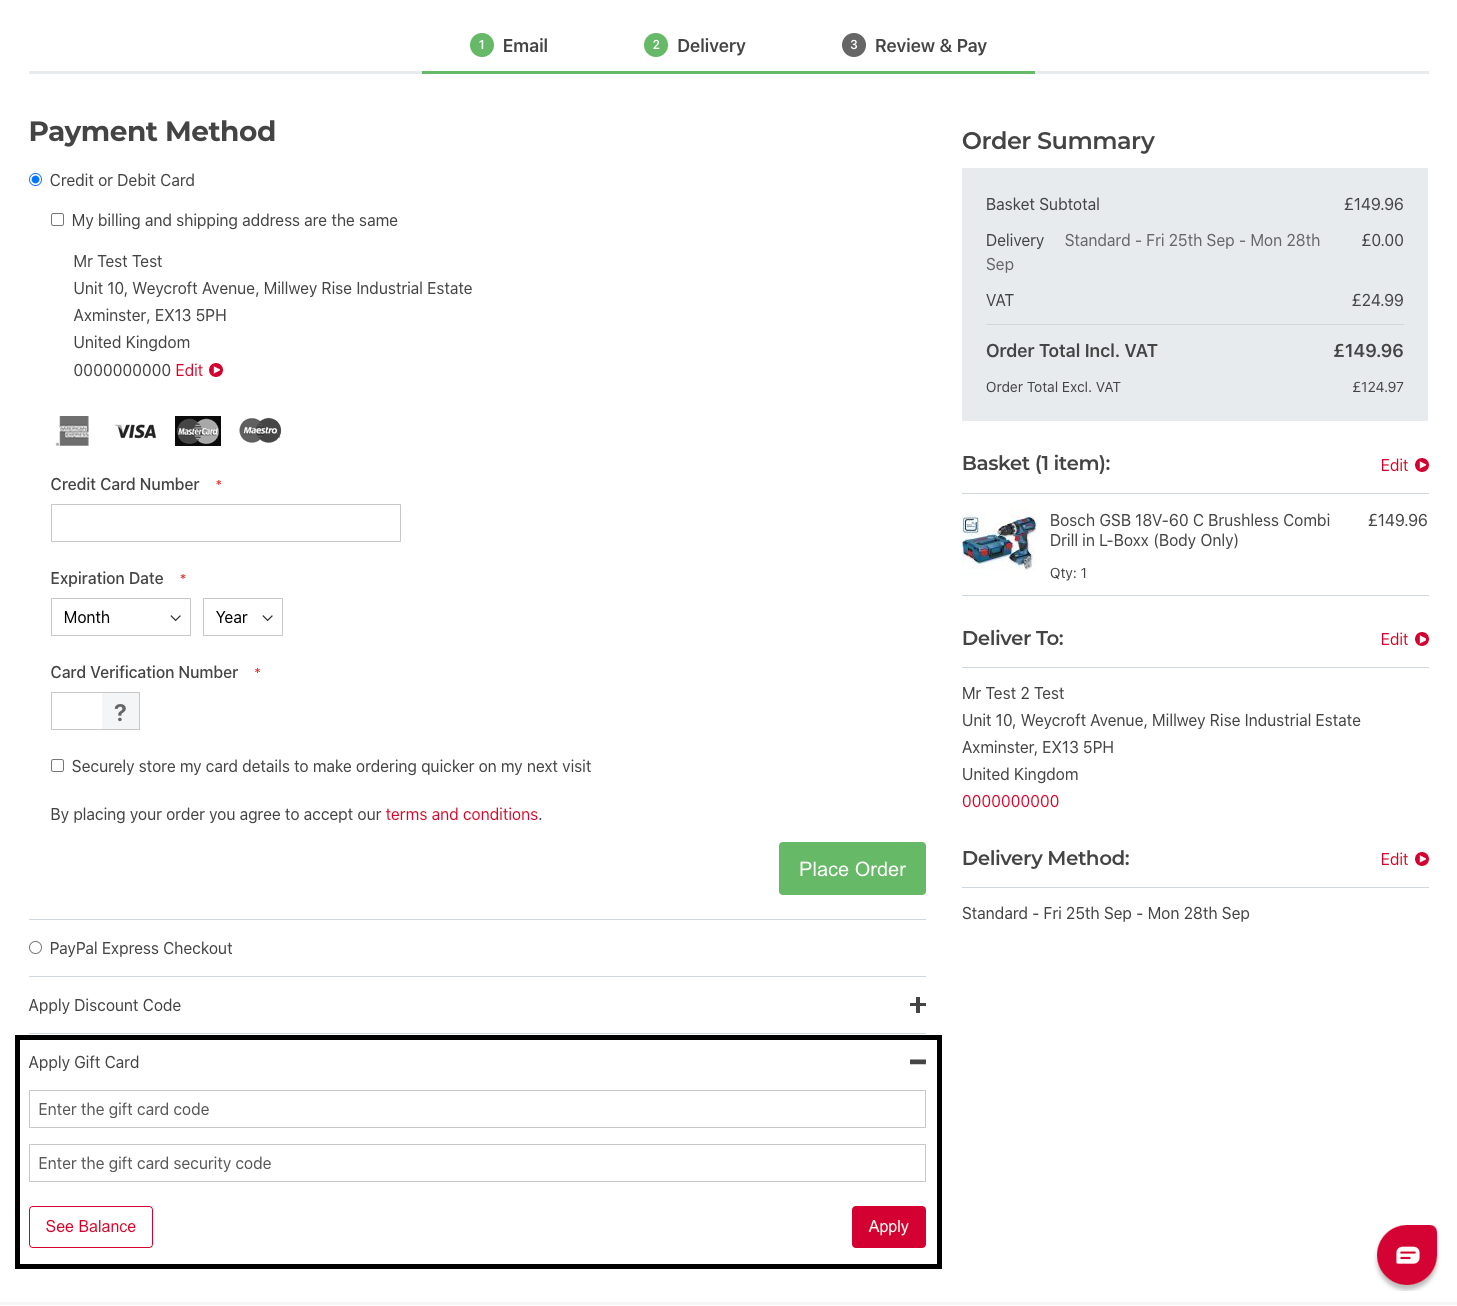This screenshot has height=1306, width=1457.
Task: Click the Bosch GSB 18V-60 C product name
Action: pyautogui.click(x=1190, y=530)
